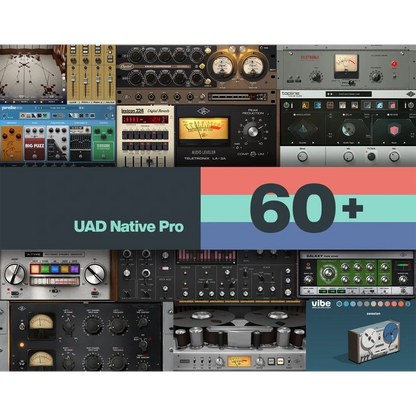Click the Lexicon 224 red LED display
This screenshot has height=416, width=416.
coord(145,119)
